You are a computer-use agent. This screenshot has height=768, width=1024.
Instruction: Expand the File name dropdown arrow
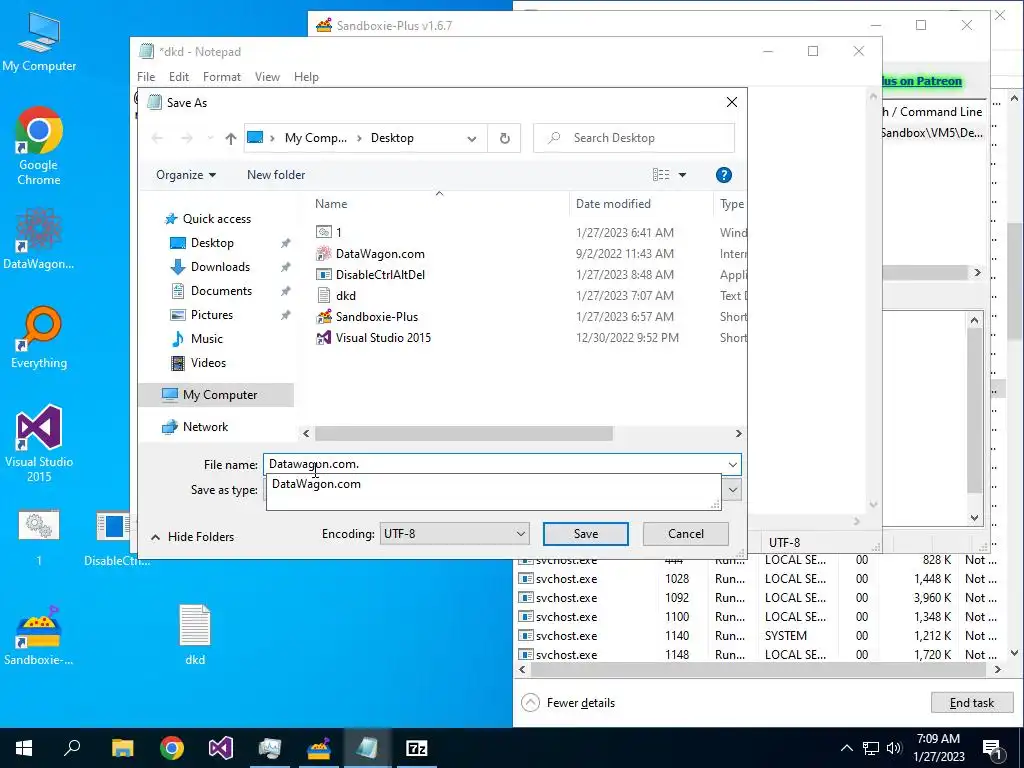732,464
